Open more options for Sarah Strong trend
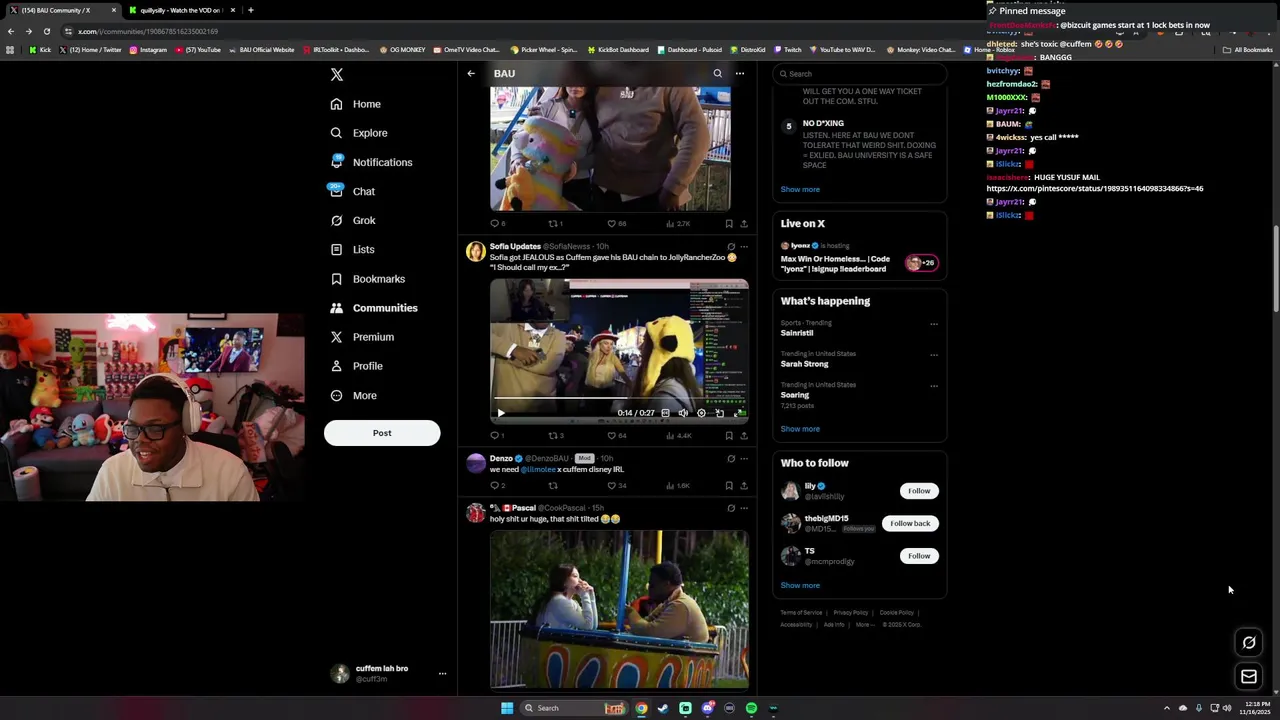This screenshot has width=1280, height=720. [x=934, y=355]
